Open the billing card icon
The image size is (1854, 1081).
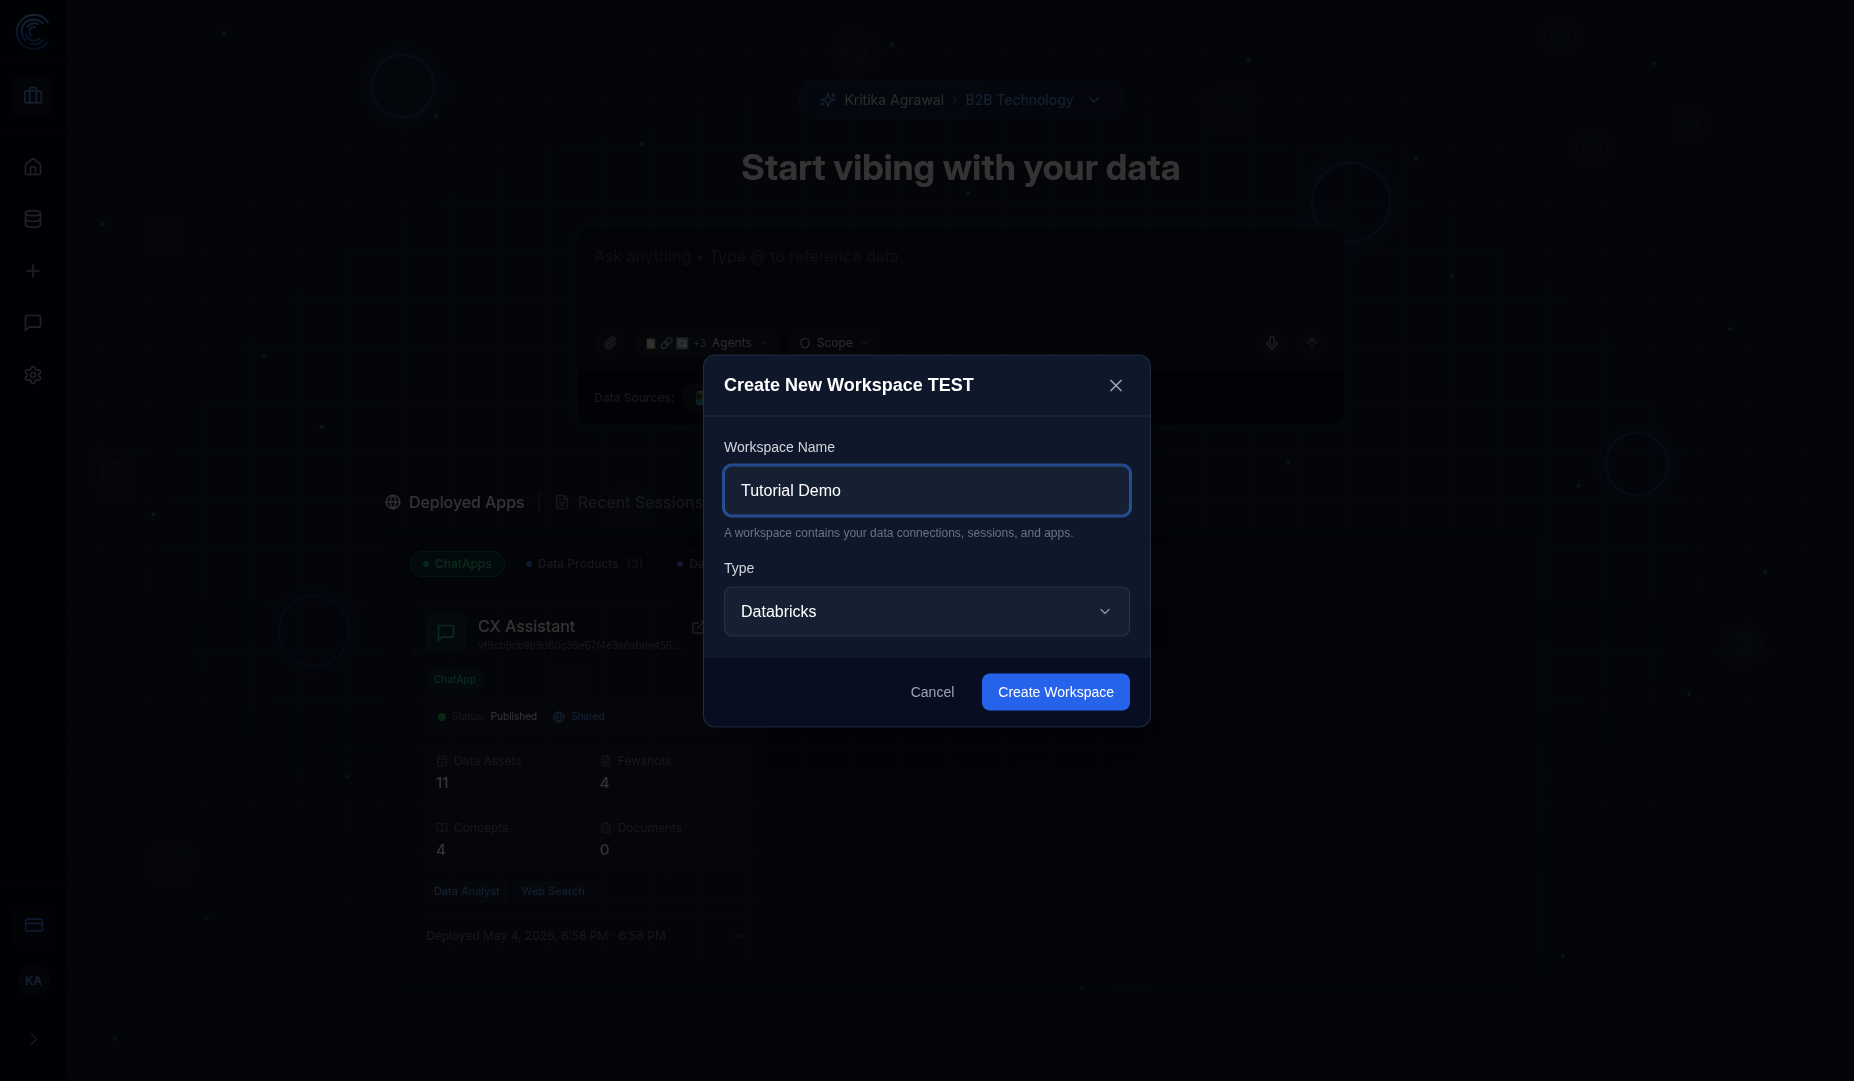(x=33, y=925)
